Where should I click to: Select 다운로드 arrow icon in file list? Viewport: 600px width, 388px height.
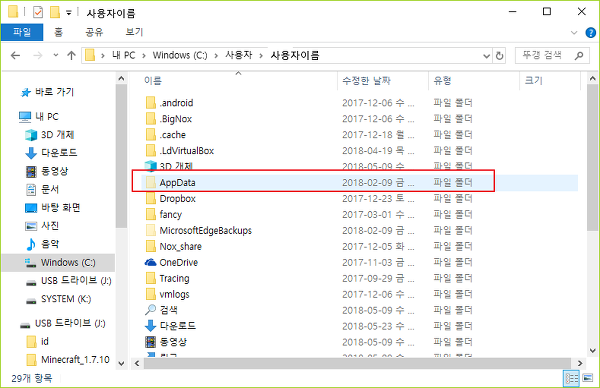click(x=151, y=326)
